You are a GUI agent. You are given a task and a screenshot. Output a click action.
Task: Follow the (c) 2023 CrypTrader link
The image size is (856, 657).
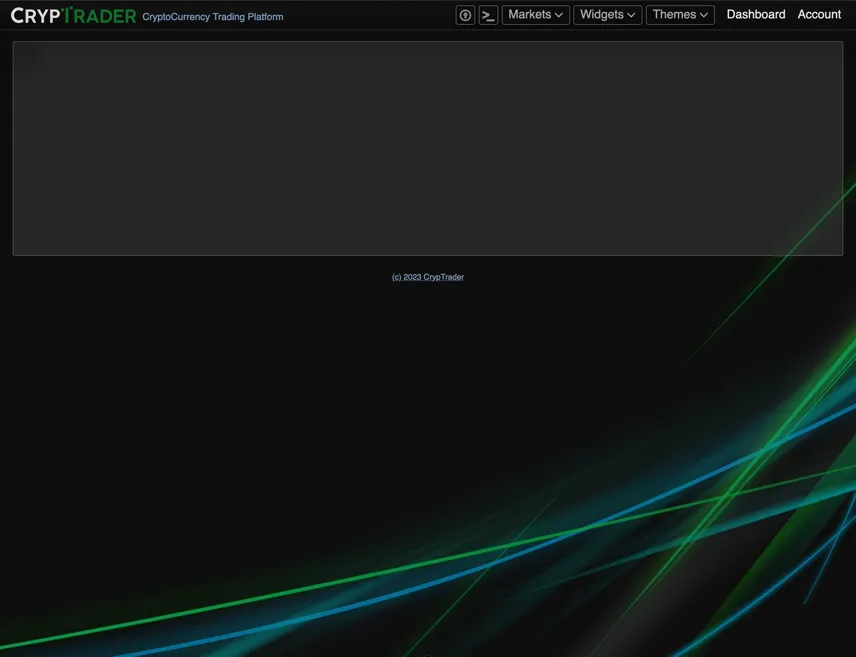(x=428, y=277)
